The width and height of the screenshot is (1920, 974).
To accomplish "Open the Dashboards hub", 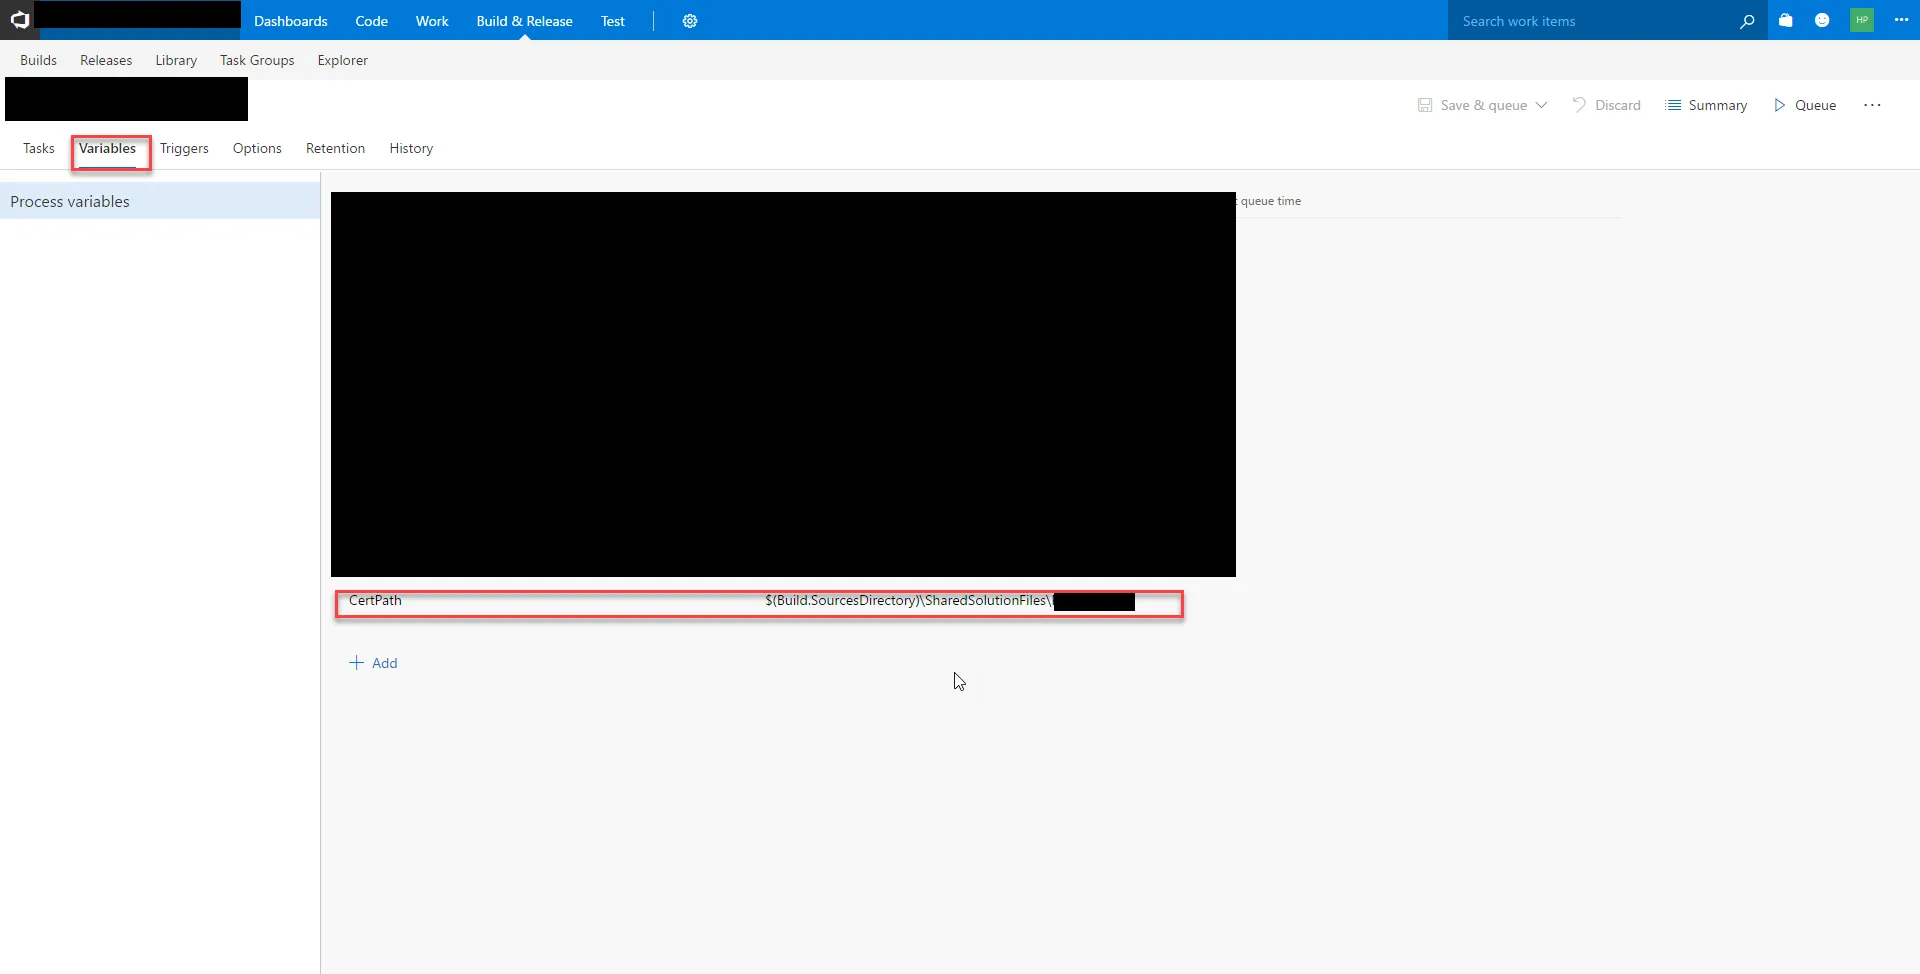I will 291,21.
